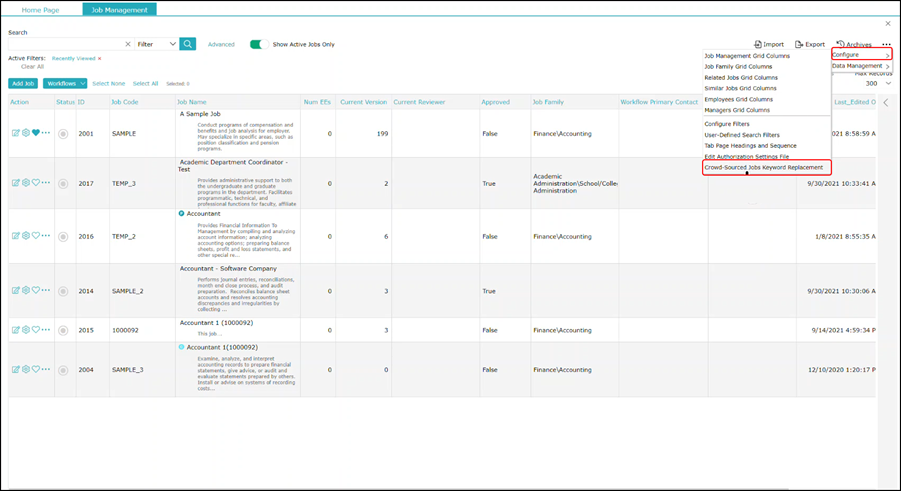Click SAMPLE_2 job code cell
This screenshot has height=491, width=901.
[x=128, y=291]
